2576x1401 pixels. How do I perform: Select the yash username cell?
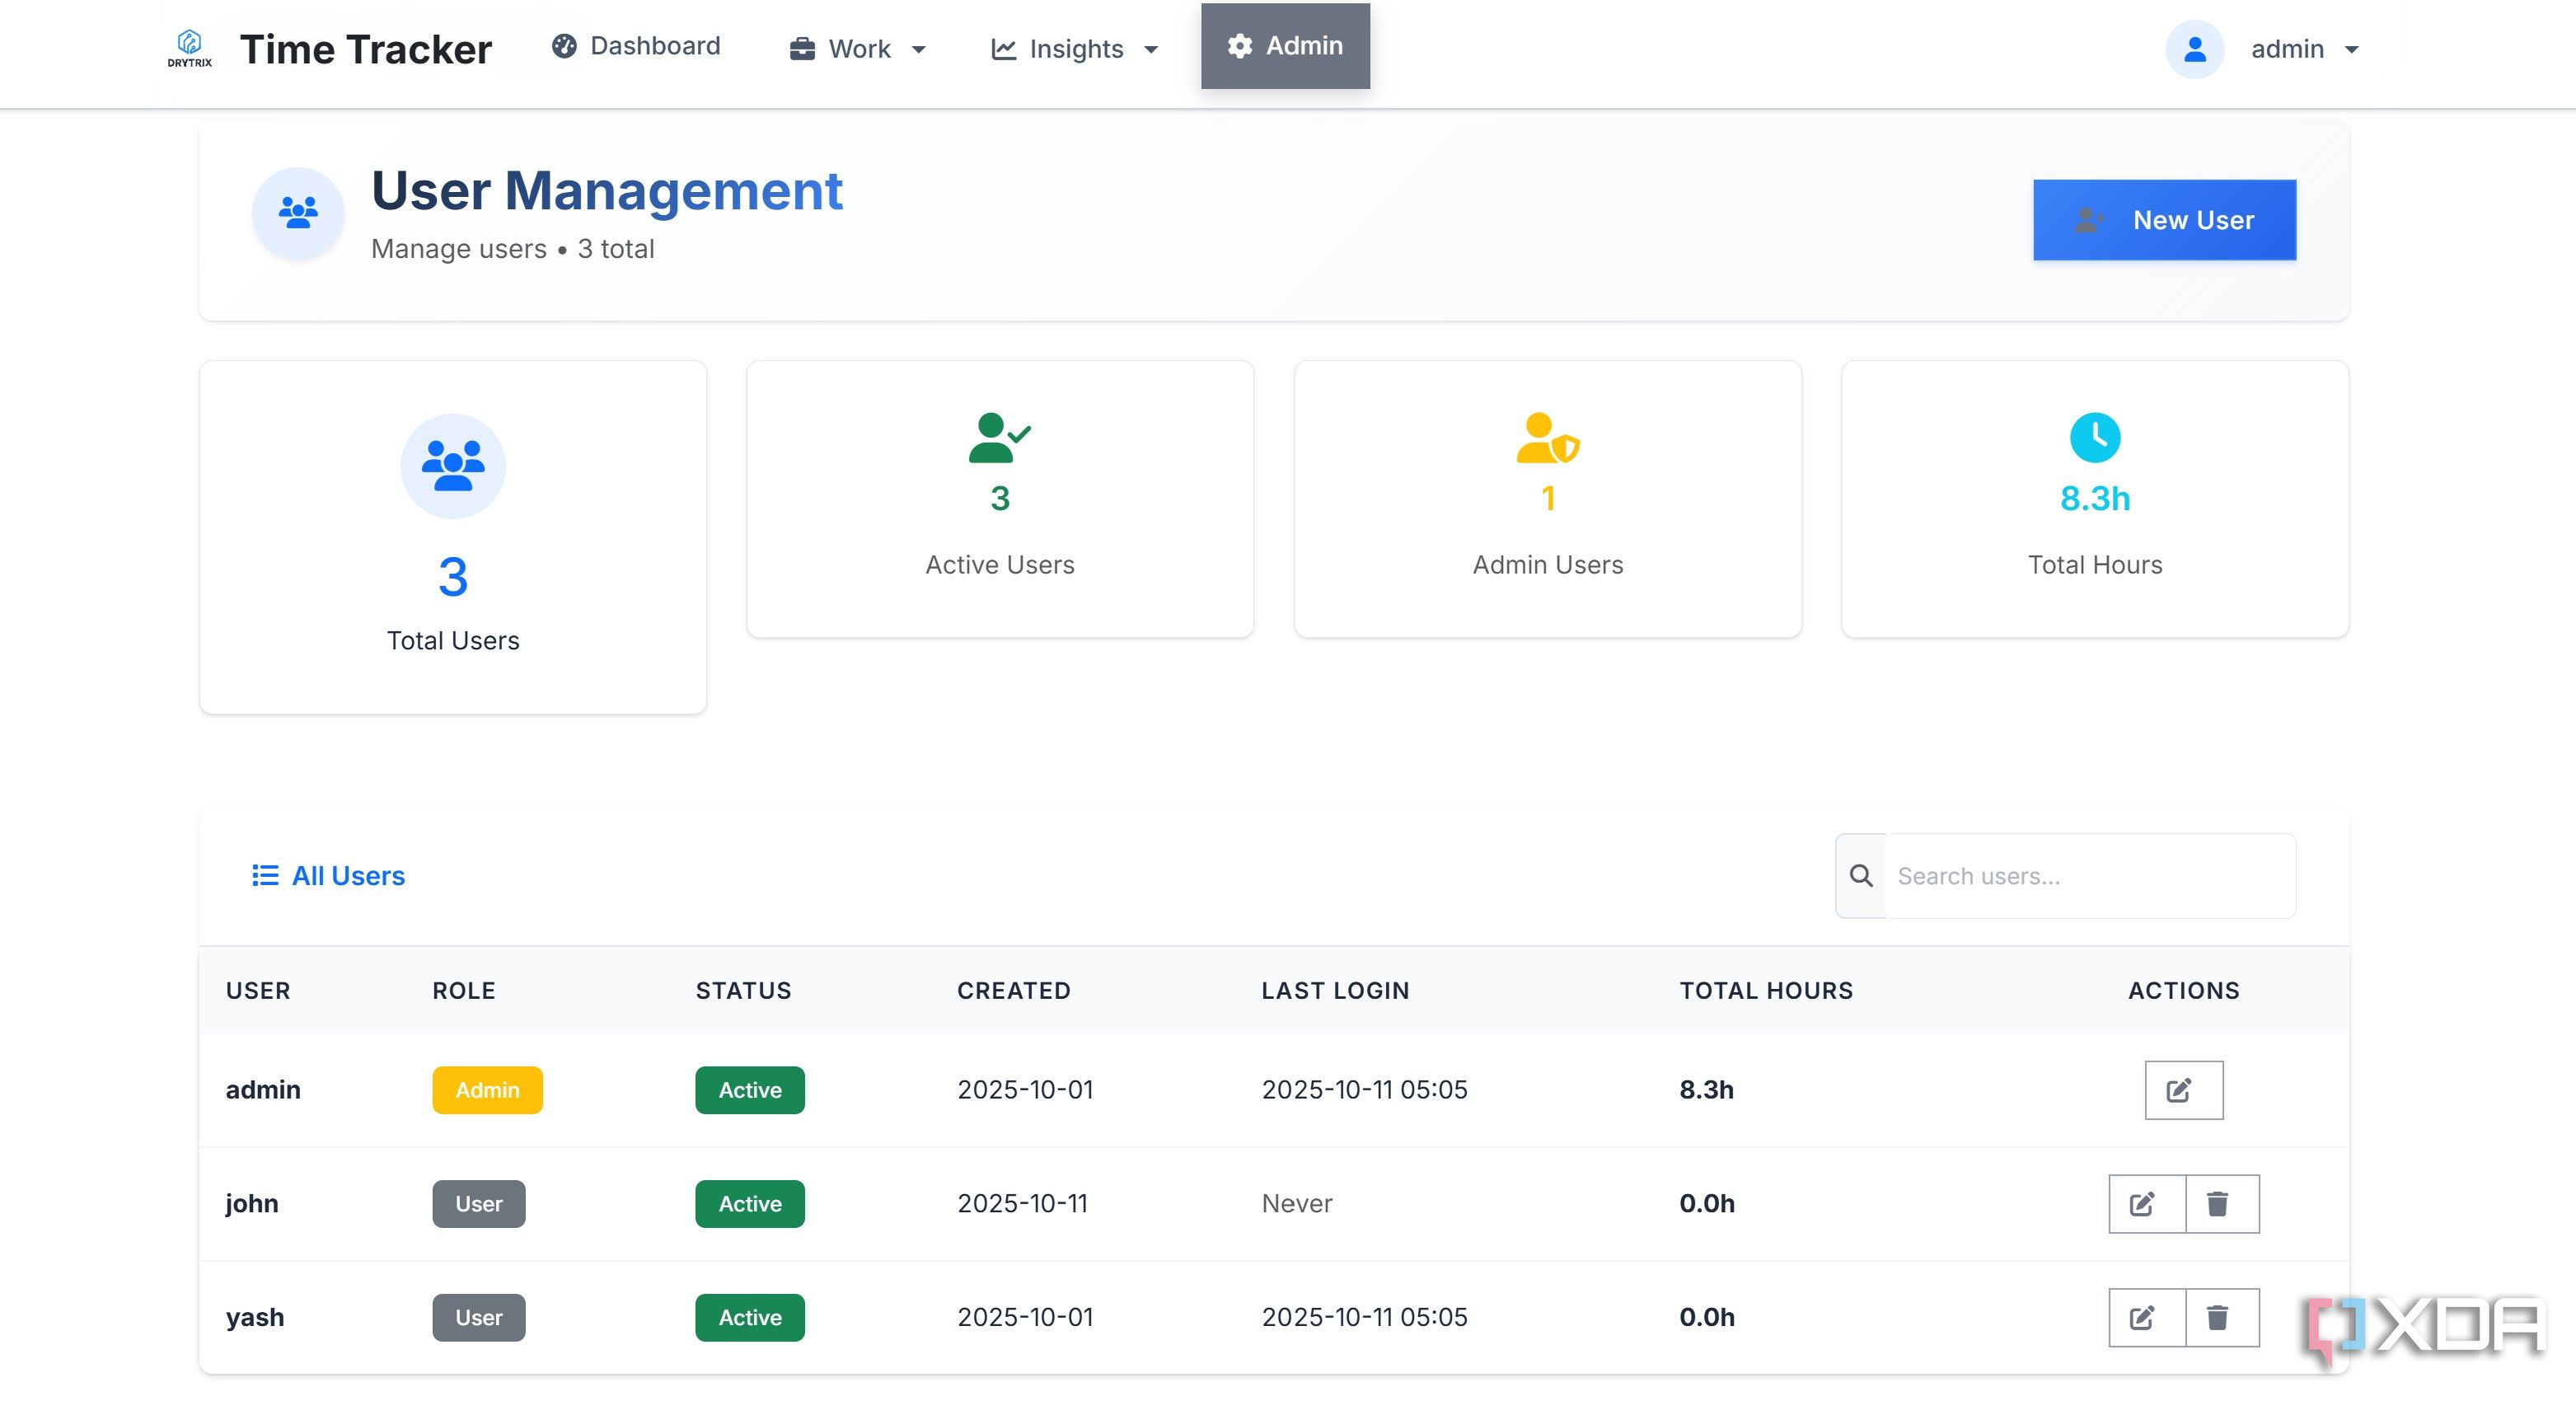point(255,1318)
